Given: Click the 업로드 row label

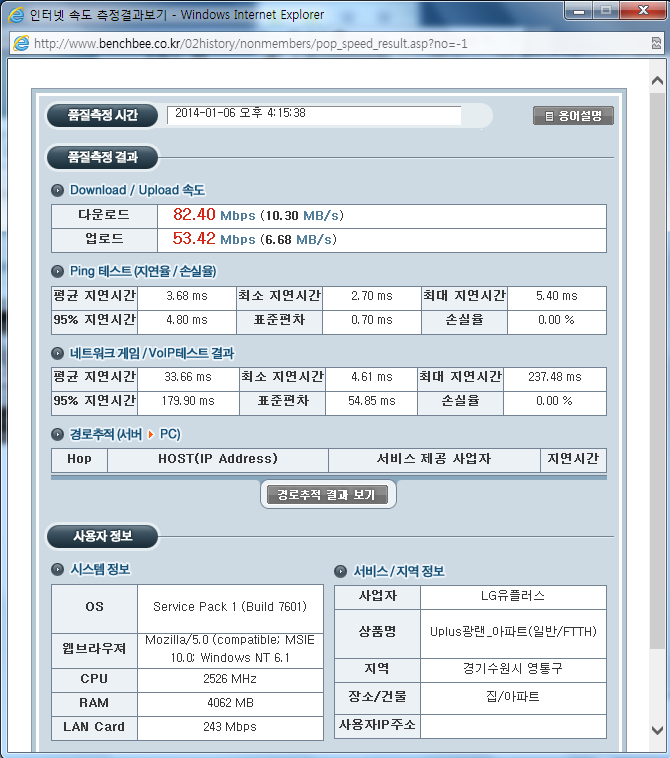Looking at the screenshot, I should point(104,239).
